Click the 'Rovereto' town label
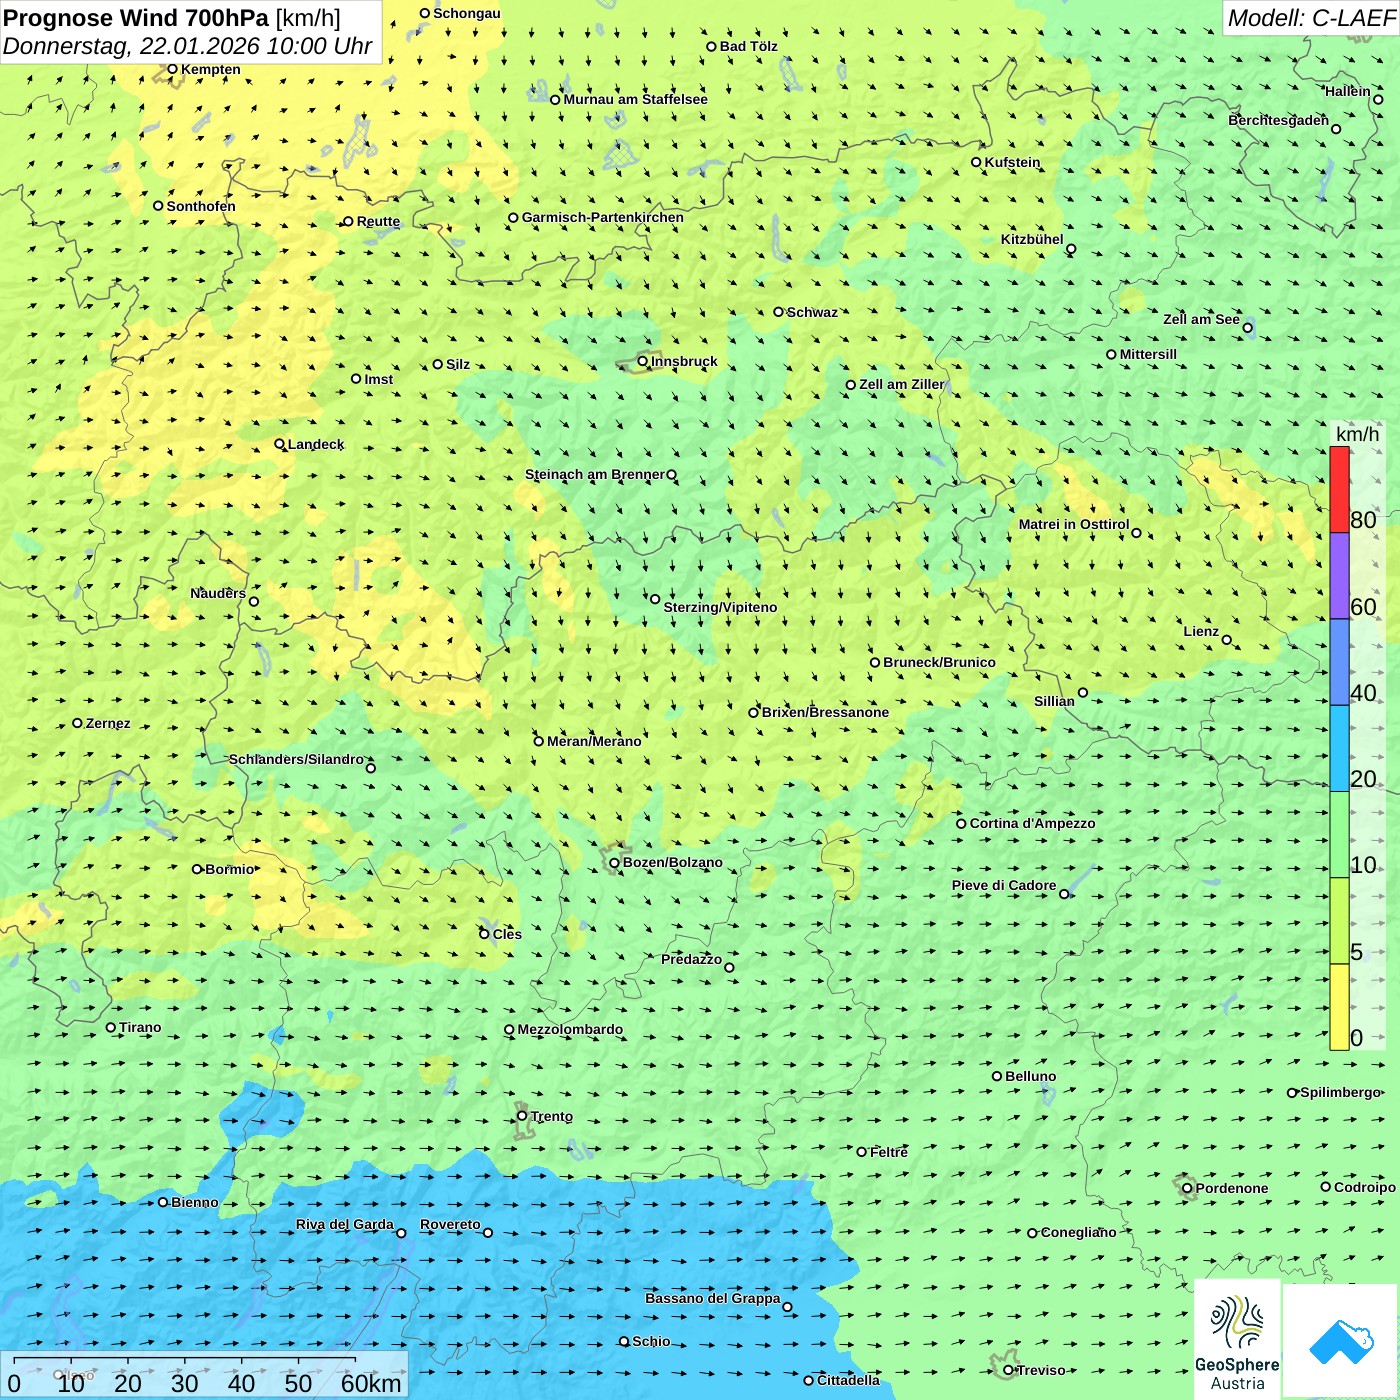The image size is (1400, 1400). [x=450, y=1224]
